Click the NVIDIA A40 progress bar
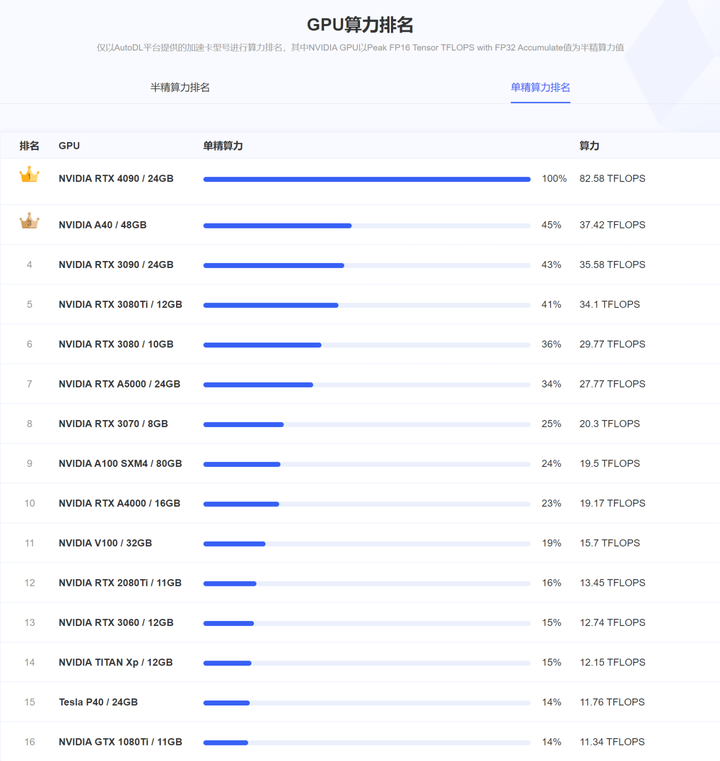The height and width of the screenshot is (761, 720). 366,226
